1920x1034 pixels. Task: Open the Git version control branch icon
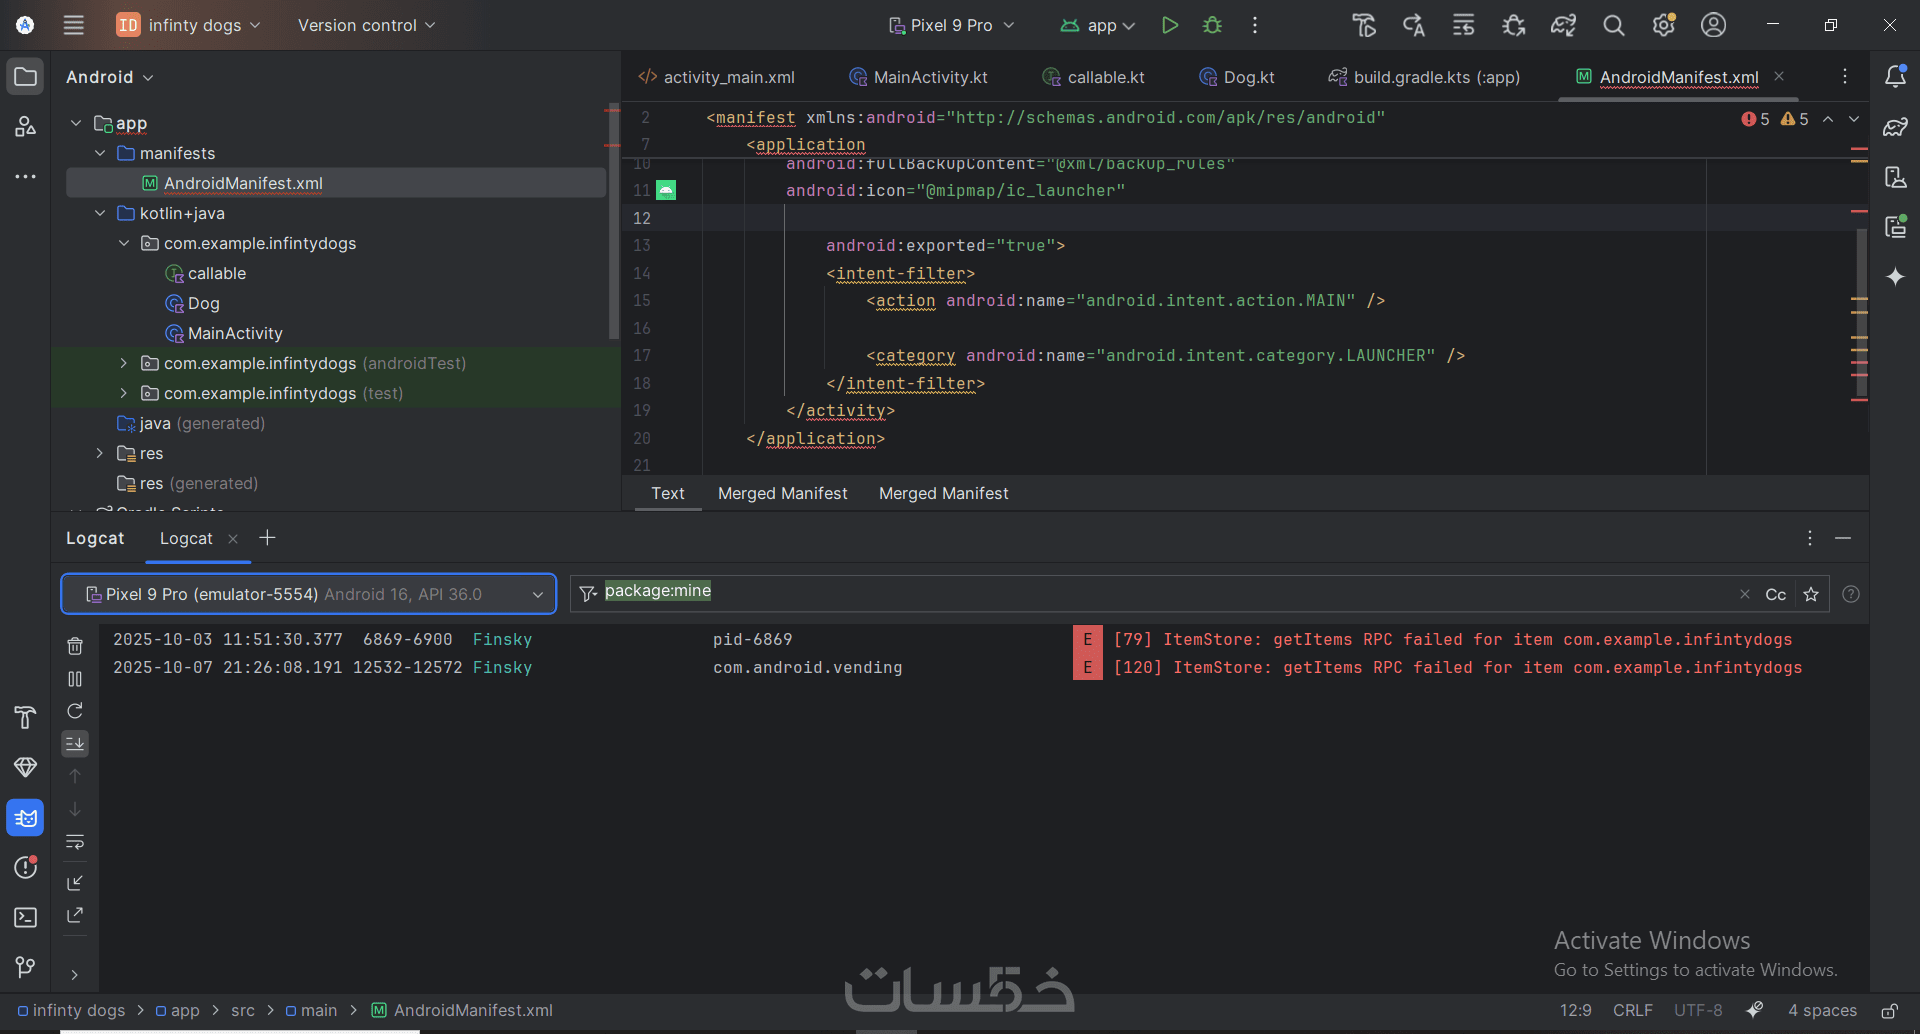click(25, 967)
